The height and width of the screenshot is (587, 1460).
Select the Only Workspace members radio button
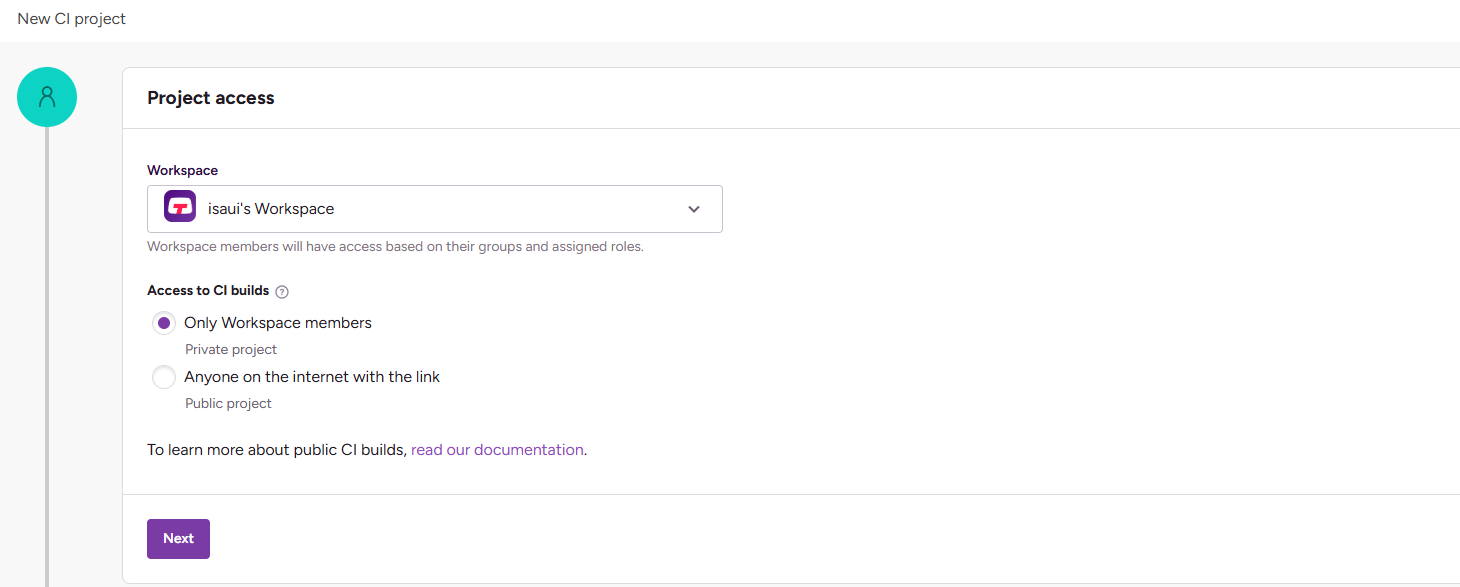coord(163,323)
